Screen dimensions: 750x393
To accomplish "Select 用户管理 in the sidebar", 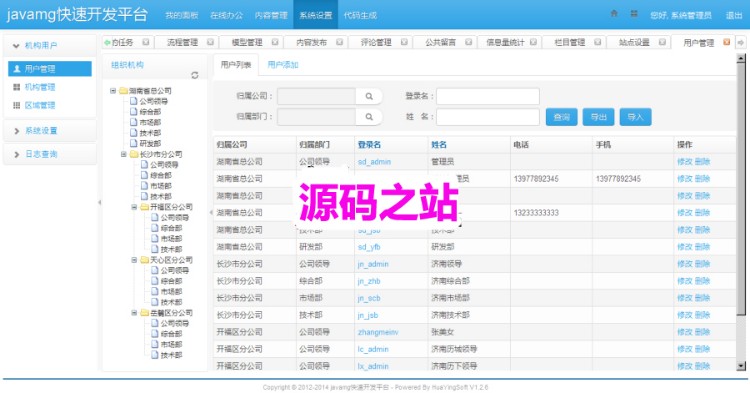I will tap(50, 69).
